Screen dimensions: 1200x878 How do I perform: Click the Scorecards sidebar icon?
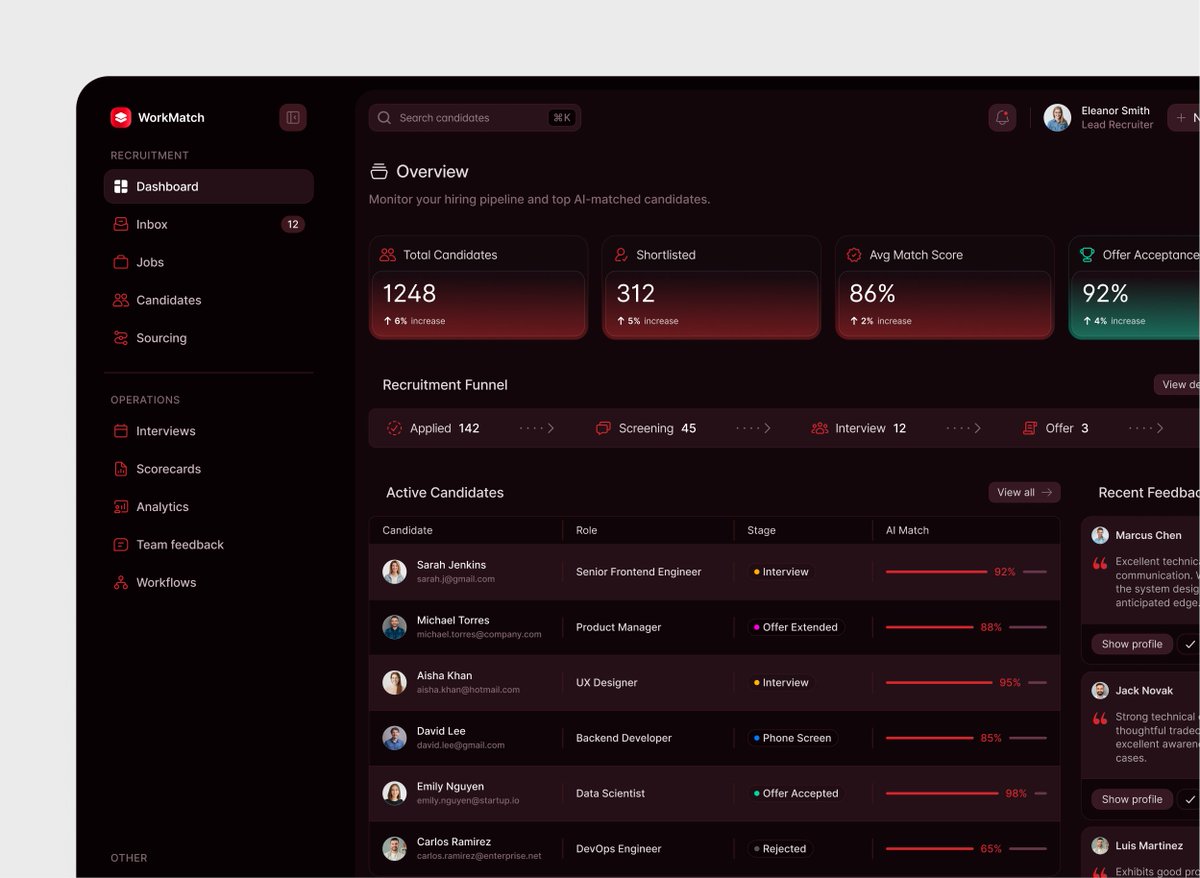[x=121, y=469]
